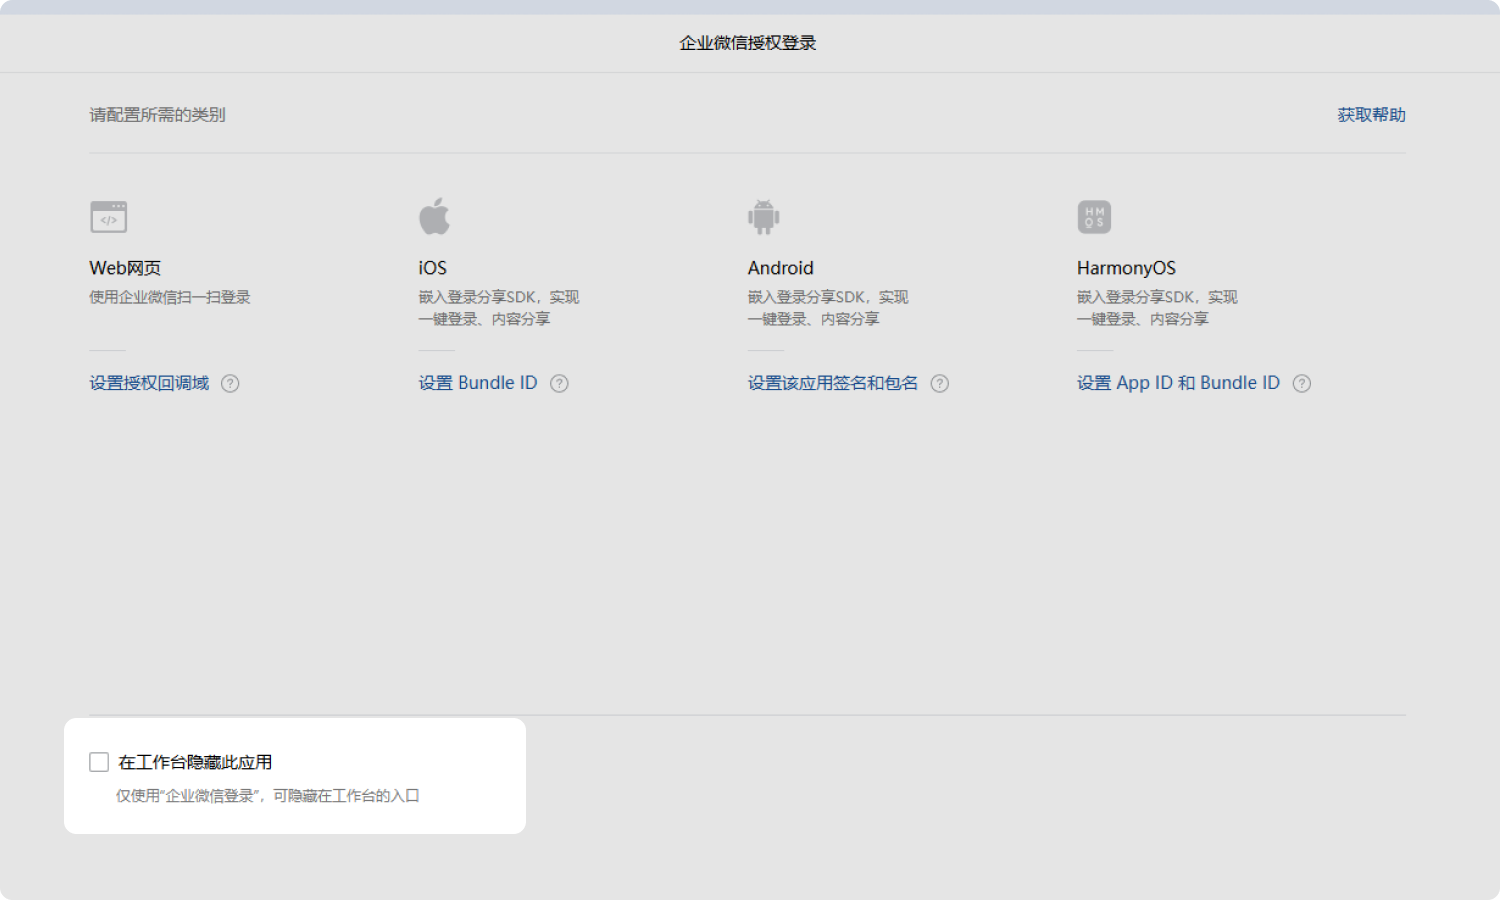Screen dimensions: 1500x900
Task: Click the 在工作台隐藏此应用 checkbox label text
Action: point(195,762)
